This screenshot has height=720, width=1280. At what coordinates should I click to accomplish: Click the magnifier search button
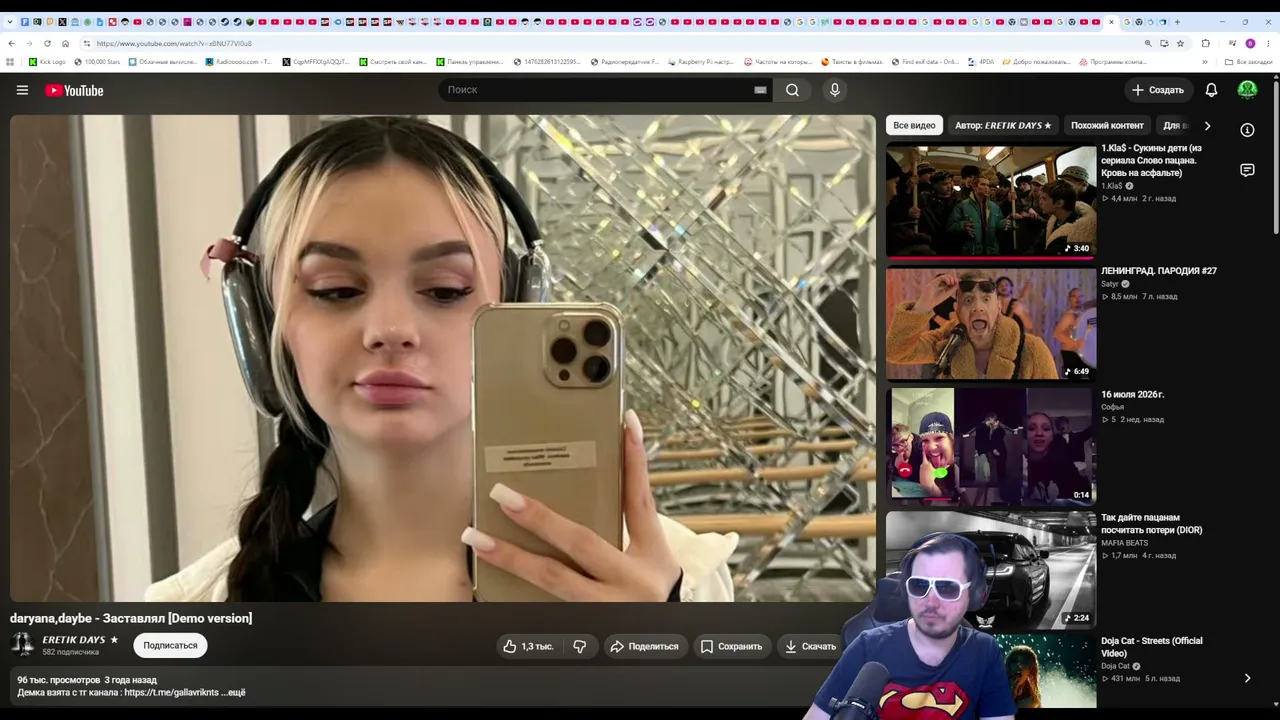click(x=792, y=90)
